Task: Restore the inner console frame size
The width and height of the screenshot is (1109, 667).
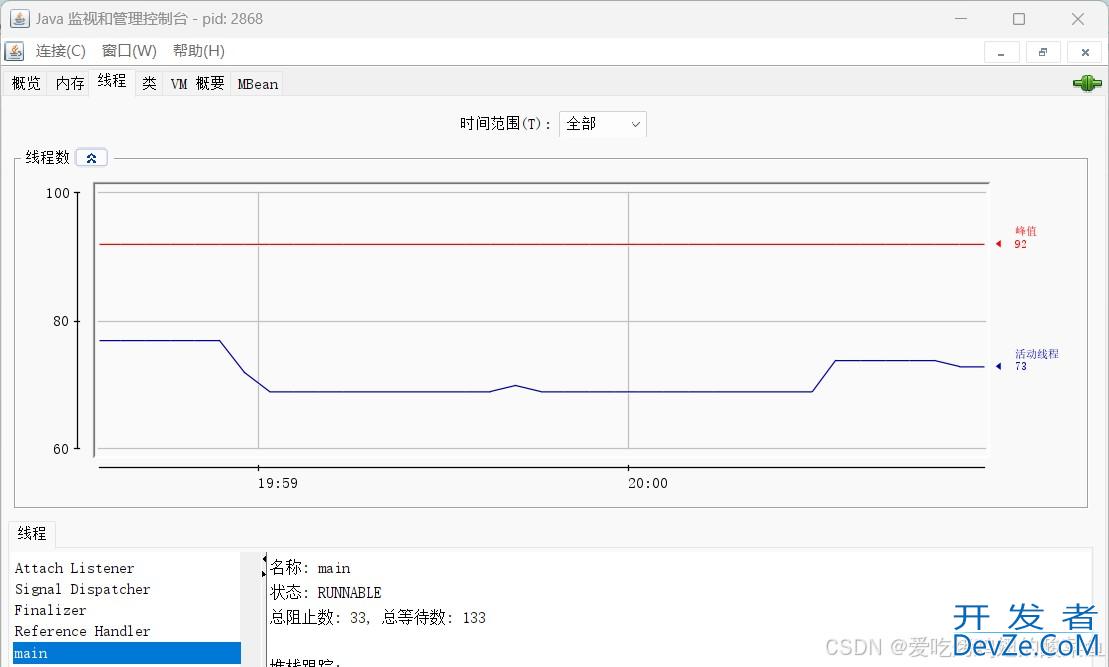Action: 1043,52
